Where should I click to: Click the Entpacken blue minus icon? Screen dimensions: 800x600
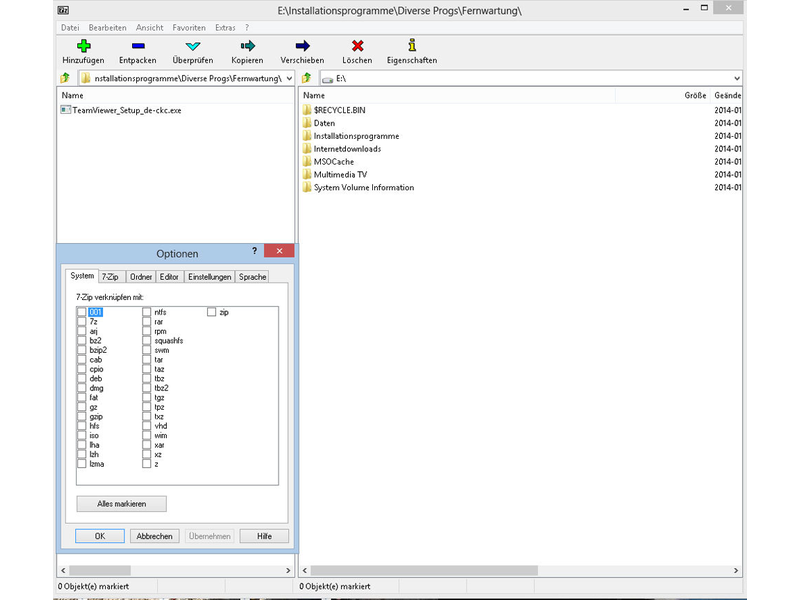pyautogui.click(x=138, y=46)
